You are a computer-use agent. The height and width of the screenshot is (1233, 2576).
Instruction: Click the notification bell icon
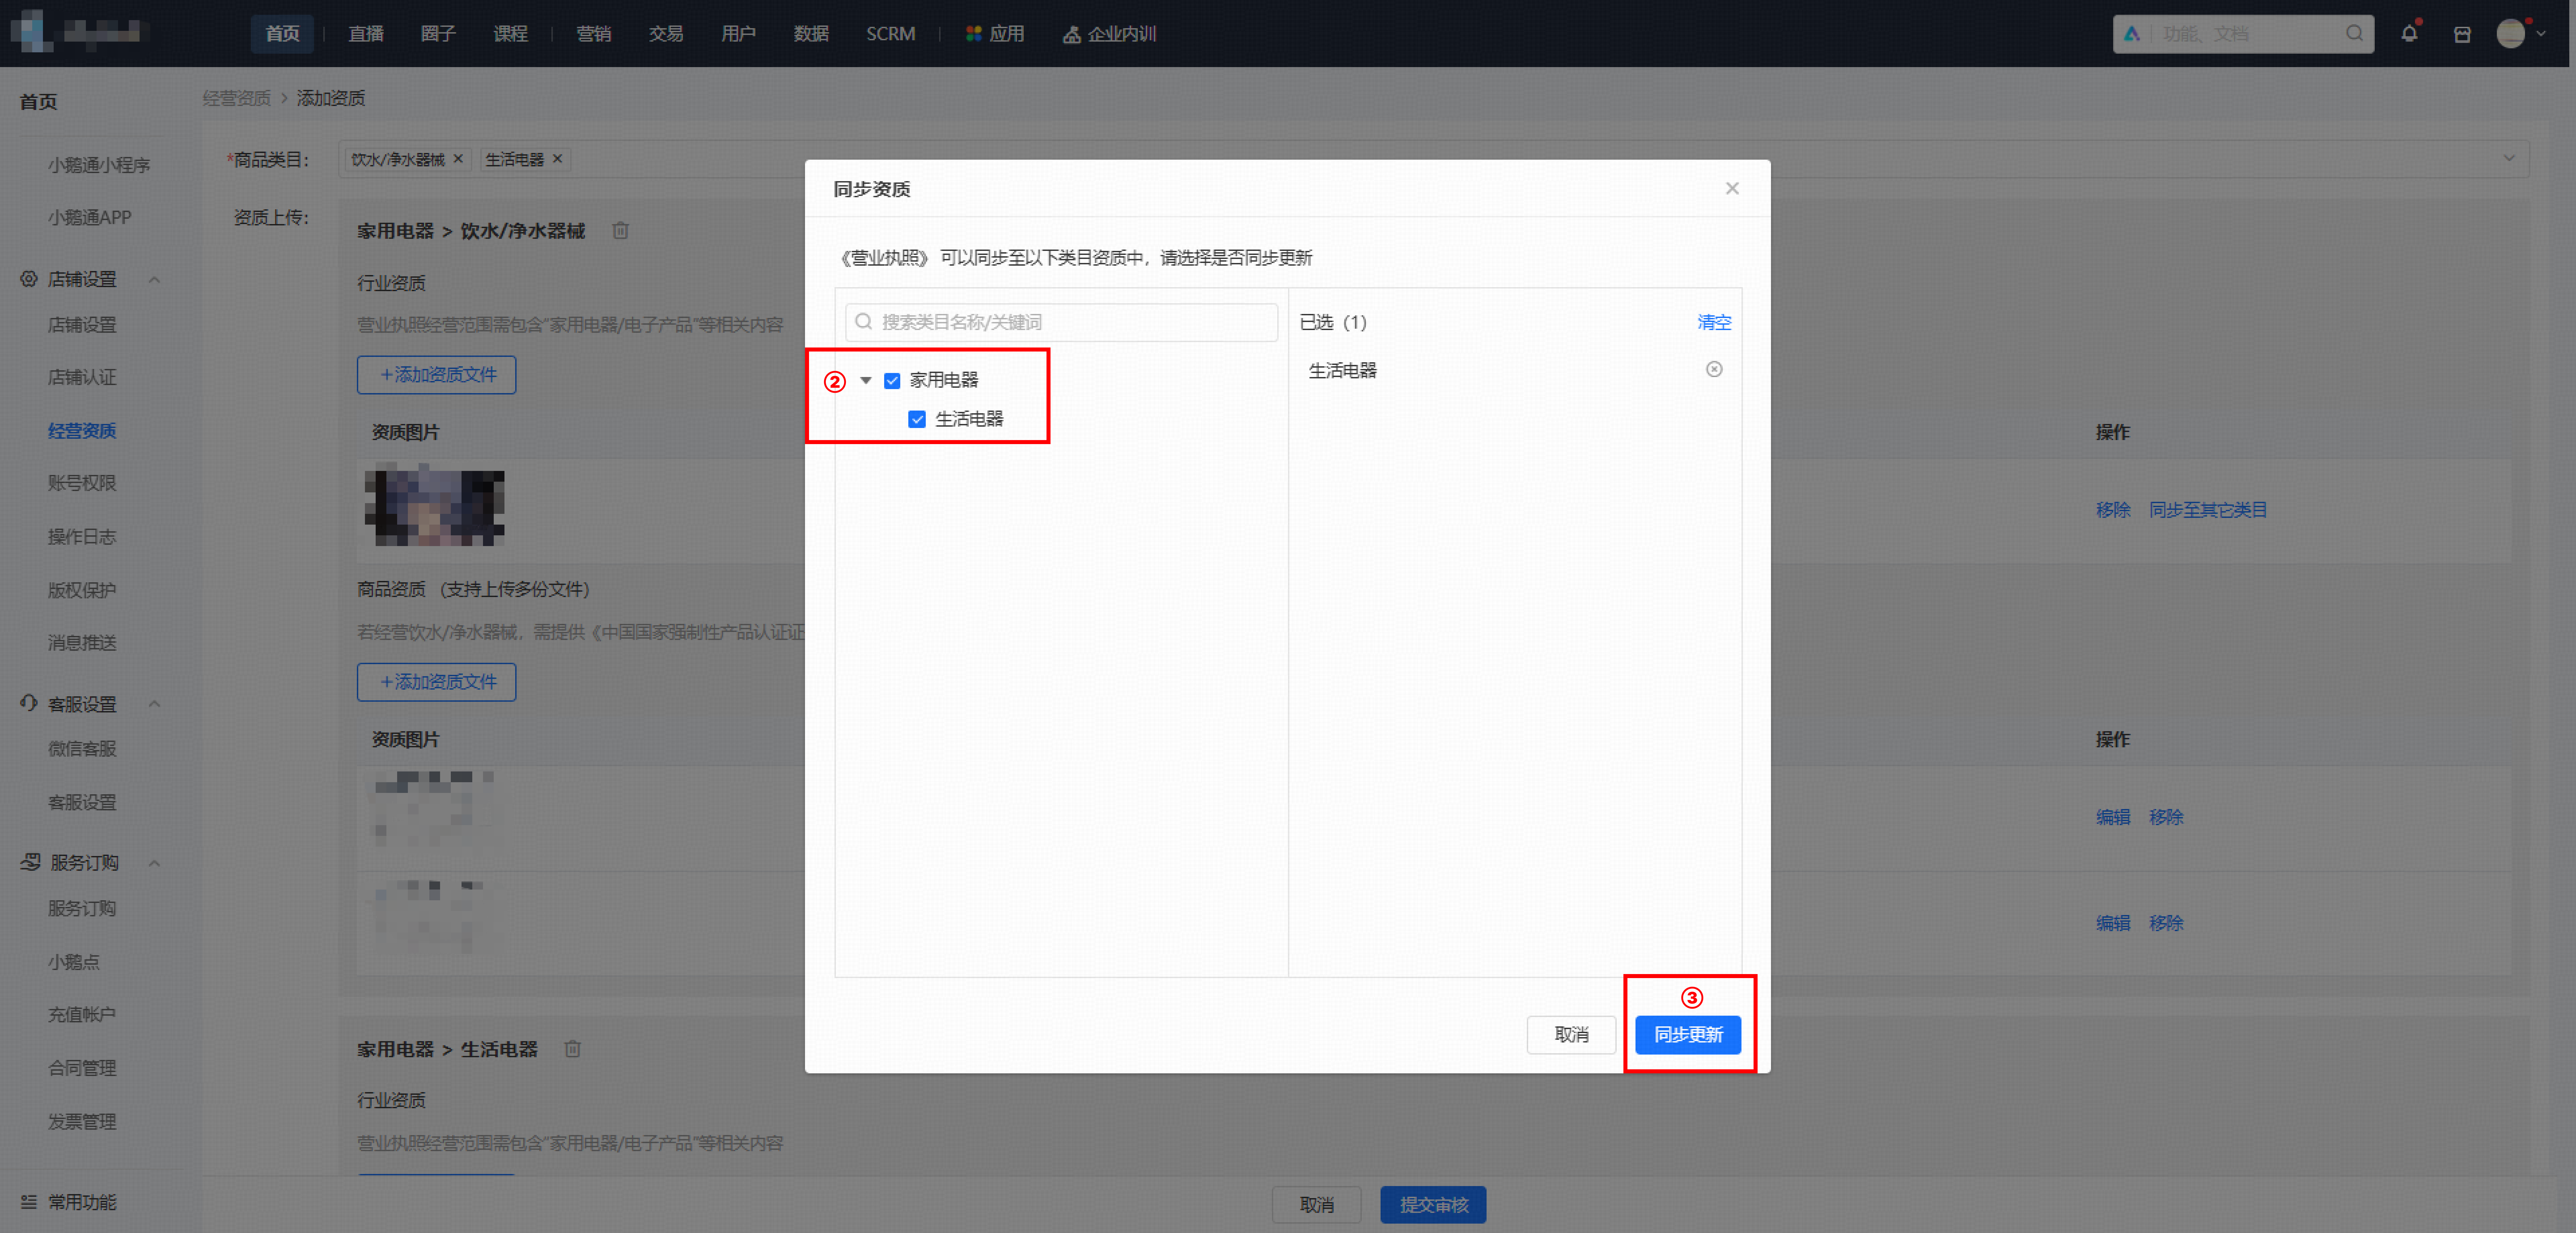click(2409, 34)
